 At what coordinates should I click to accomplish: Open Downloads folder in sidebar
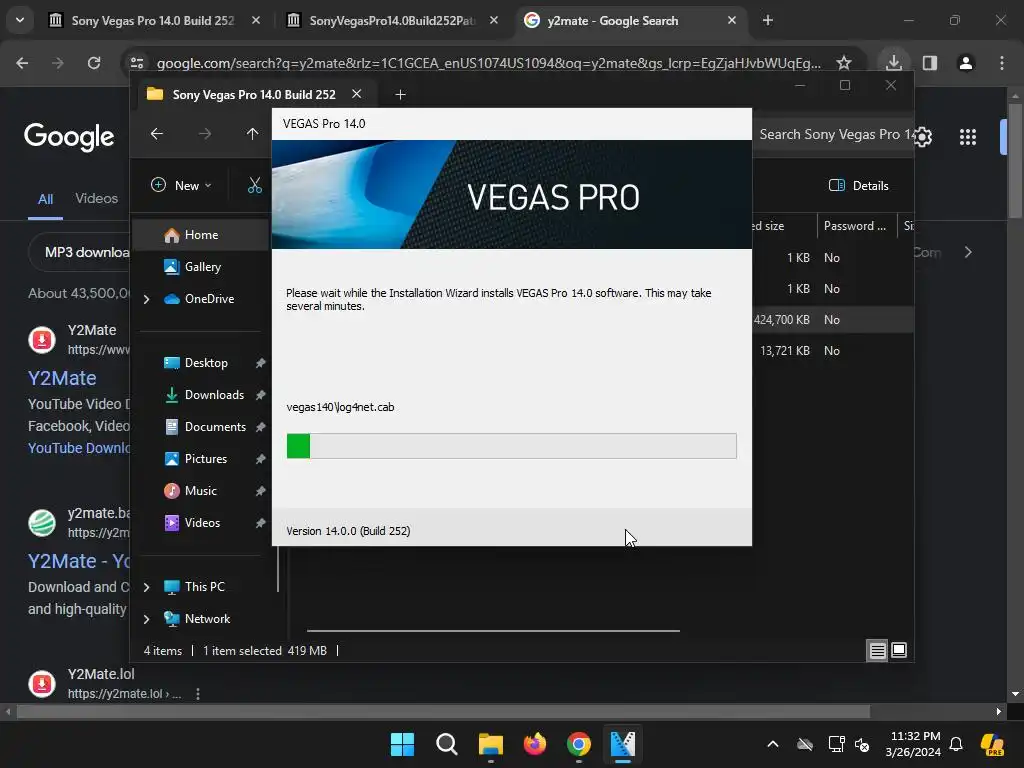point(214,395)
